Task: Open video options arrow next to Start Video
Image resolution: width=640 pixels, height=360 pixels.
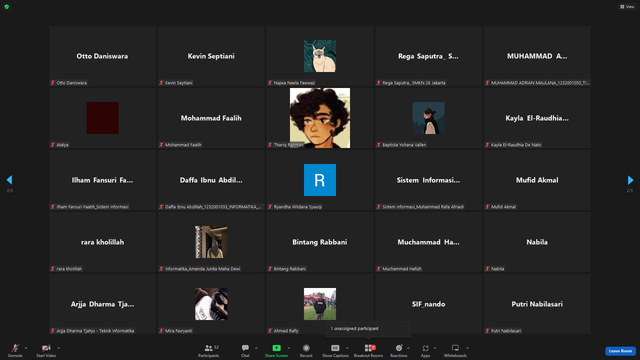Action: pyautogui.click(x=58, y=348)
